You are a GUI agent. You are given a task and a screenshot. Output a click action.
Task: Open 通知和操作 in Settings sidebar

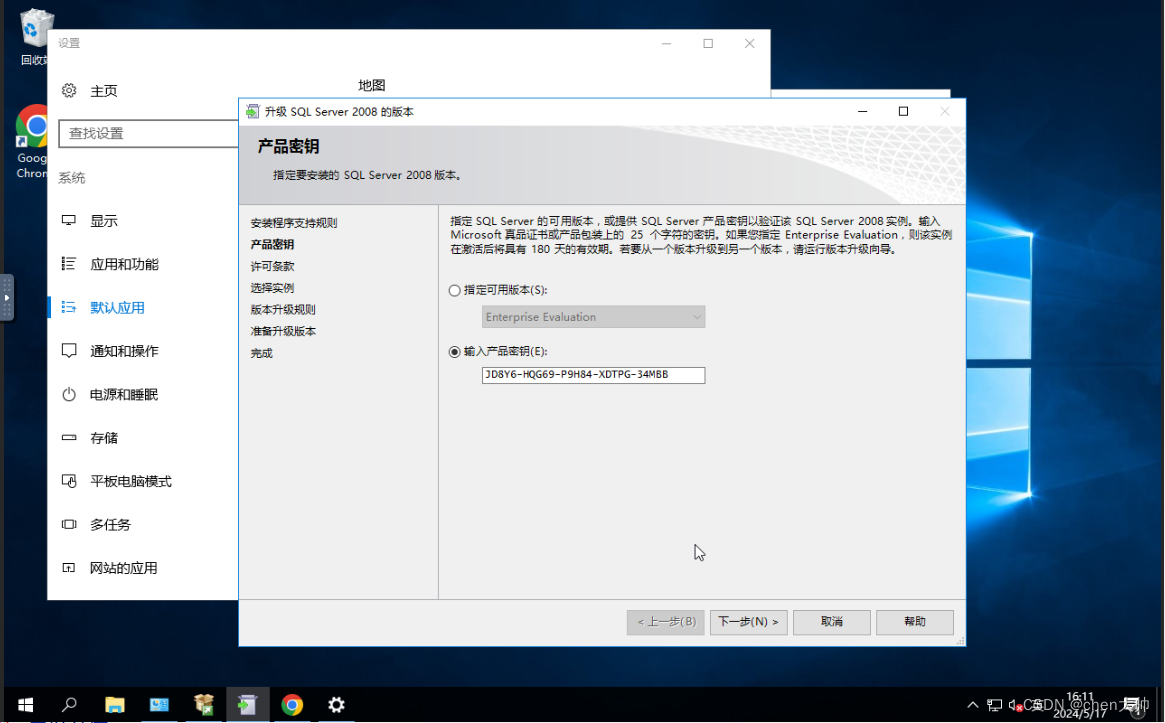point(124,351)
